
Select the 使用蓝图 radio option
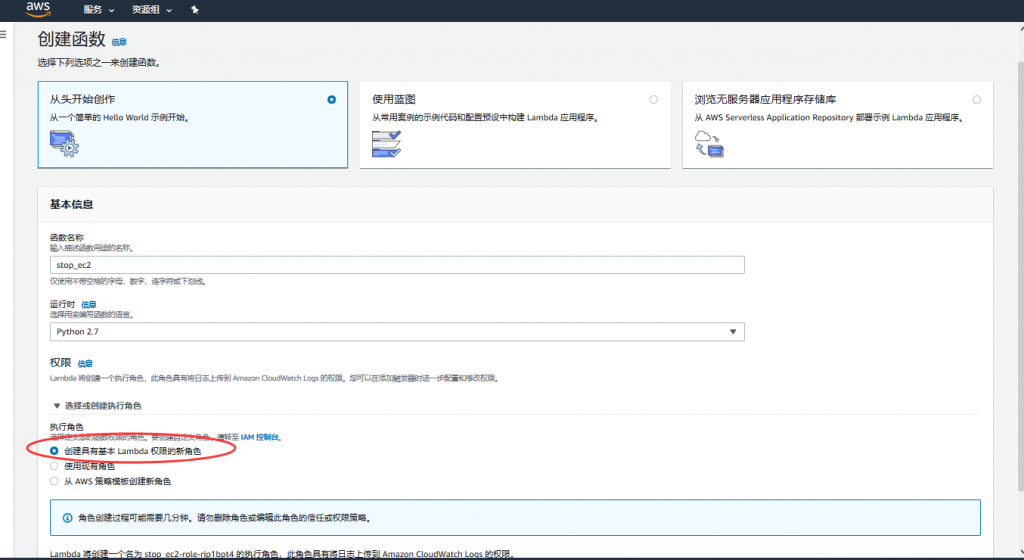(x=653, y=100)
